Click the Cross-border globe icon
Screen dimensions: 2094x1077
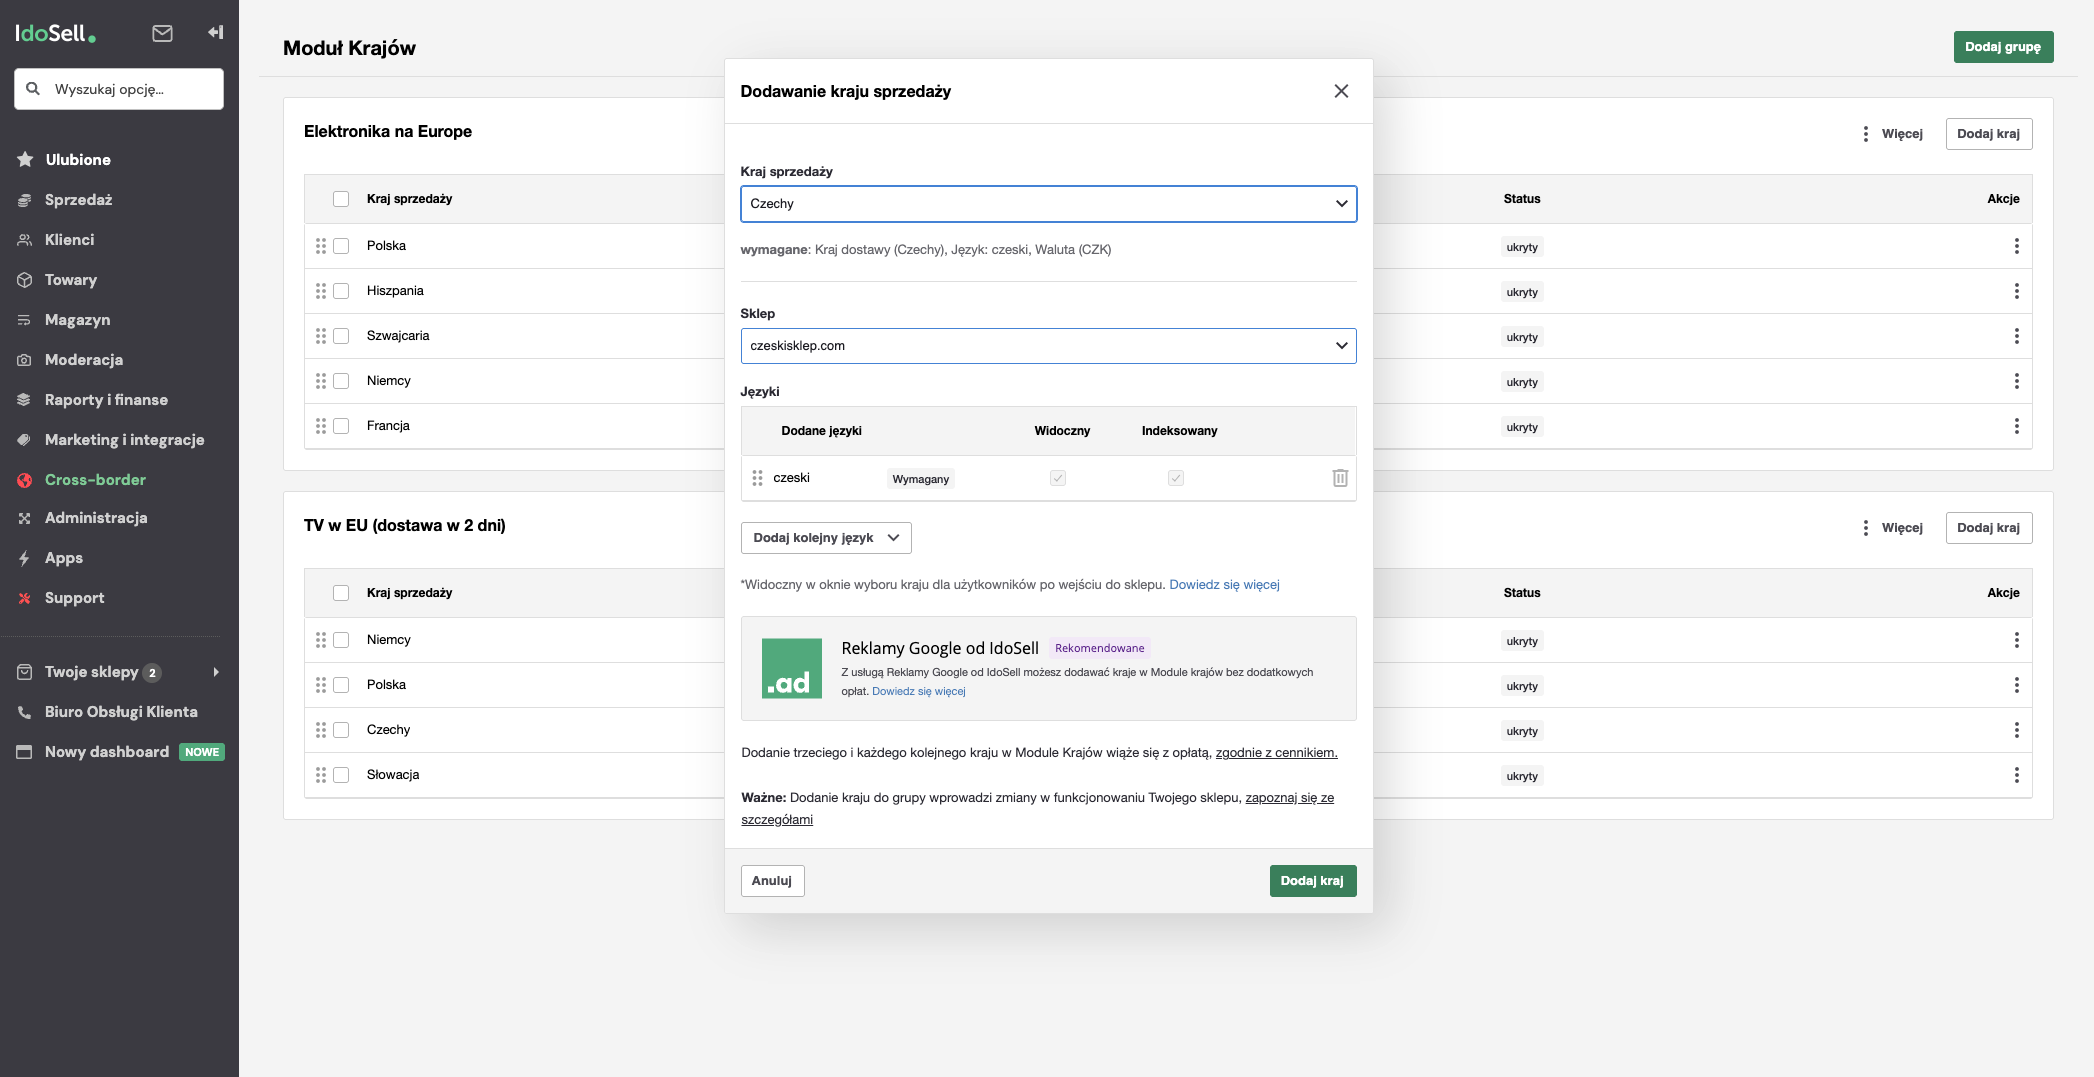[x=25, y=480]
